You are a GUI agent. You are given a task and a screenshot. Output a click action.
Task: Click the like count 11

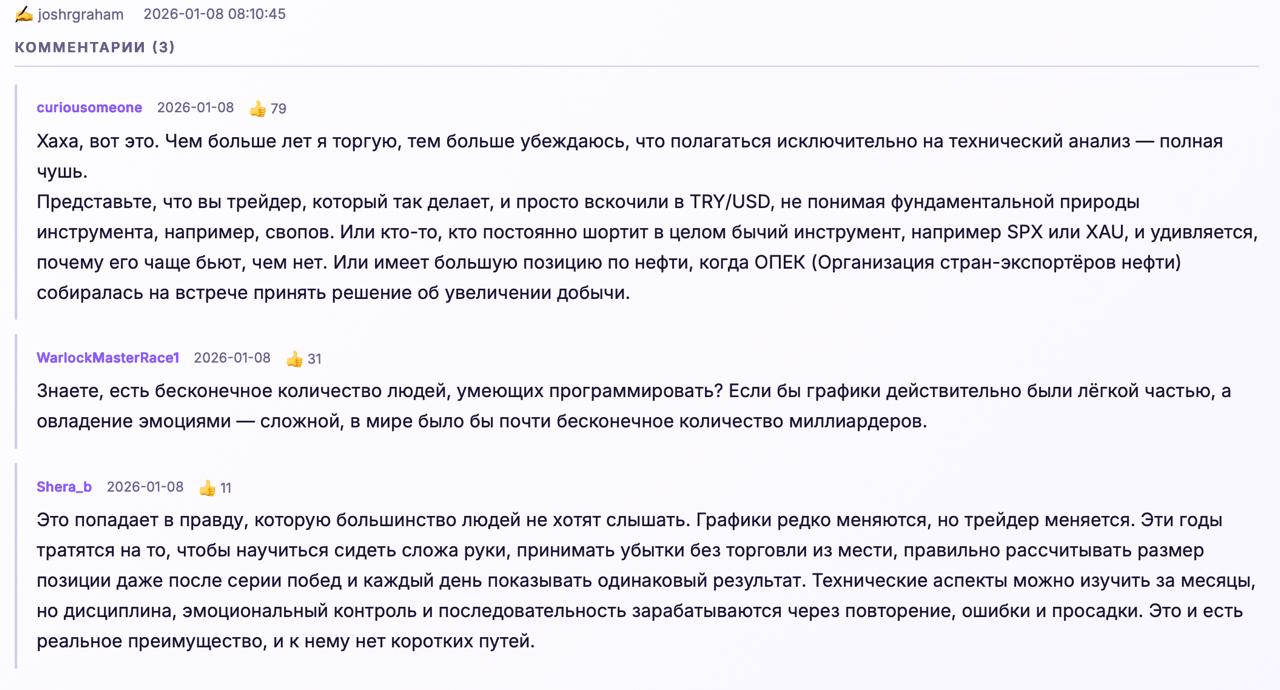tap(226, 487)
